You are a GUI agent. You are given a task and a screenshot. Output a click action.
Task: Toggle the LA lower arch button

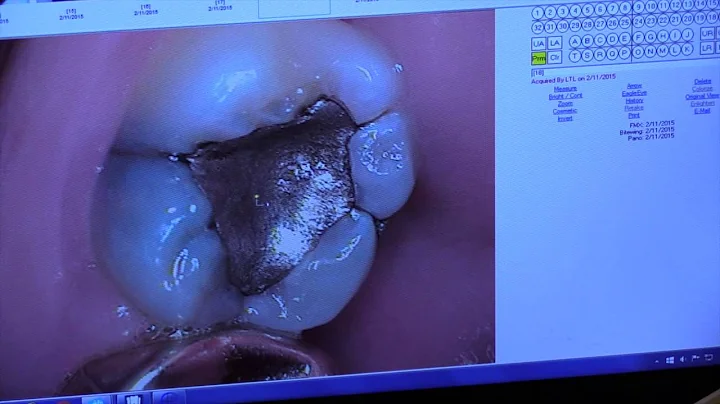555,43
